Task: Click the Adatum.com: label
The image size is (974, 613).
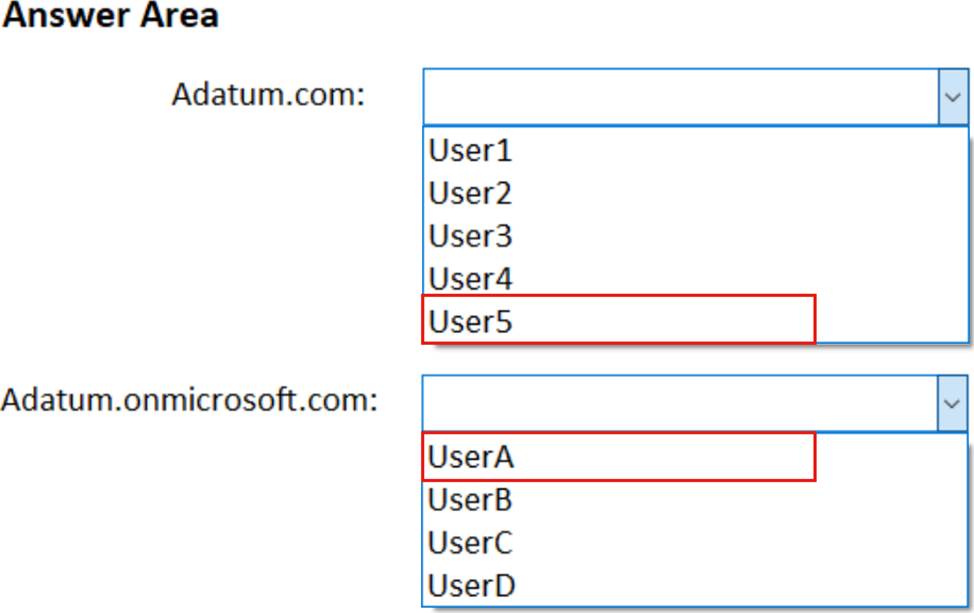Action: [268, 96]
